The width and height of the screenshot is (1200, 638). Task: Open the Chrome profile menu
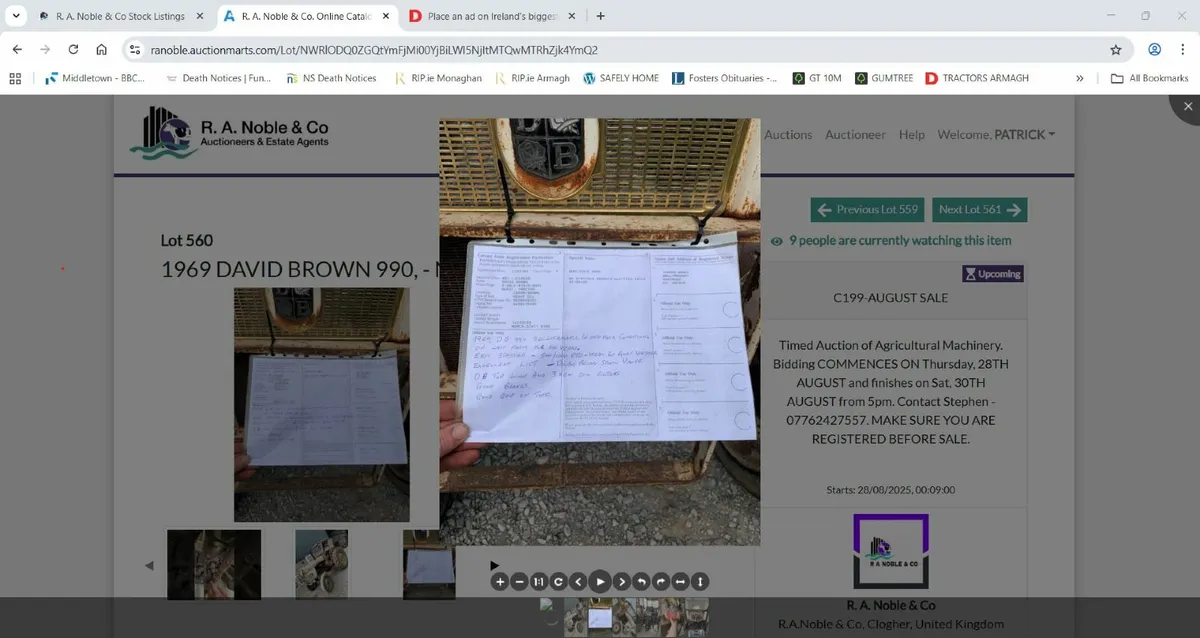(1155, 49)
